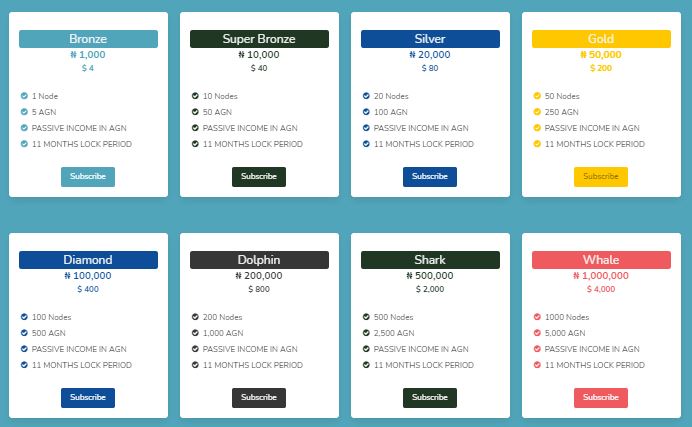The height and width of the screenshot is (427, 692).
Task: Subscribe to the Bronze plan
Action: (88, 176)
